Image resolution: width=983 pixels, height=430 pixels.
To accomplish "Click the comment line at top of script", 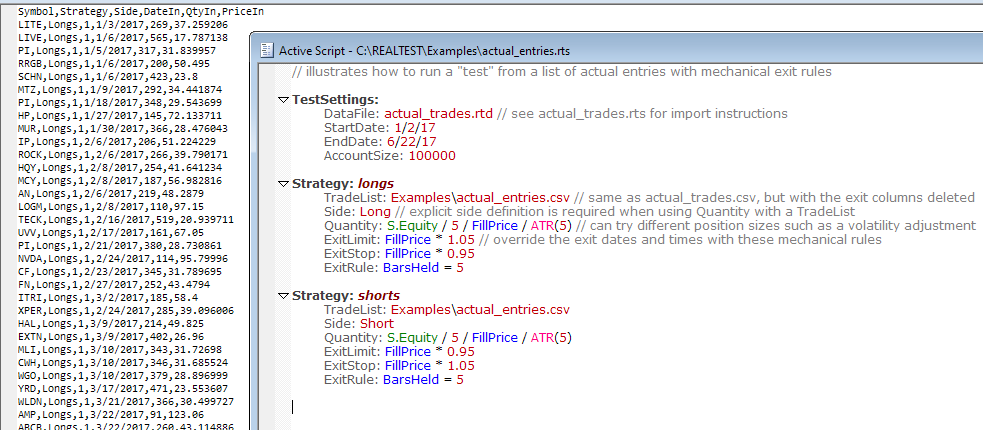I will click(x=560, y=72).
